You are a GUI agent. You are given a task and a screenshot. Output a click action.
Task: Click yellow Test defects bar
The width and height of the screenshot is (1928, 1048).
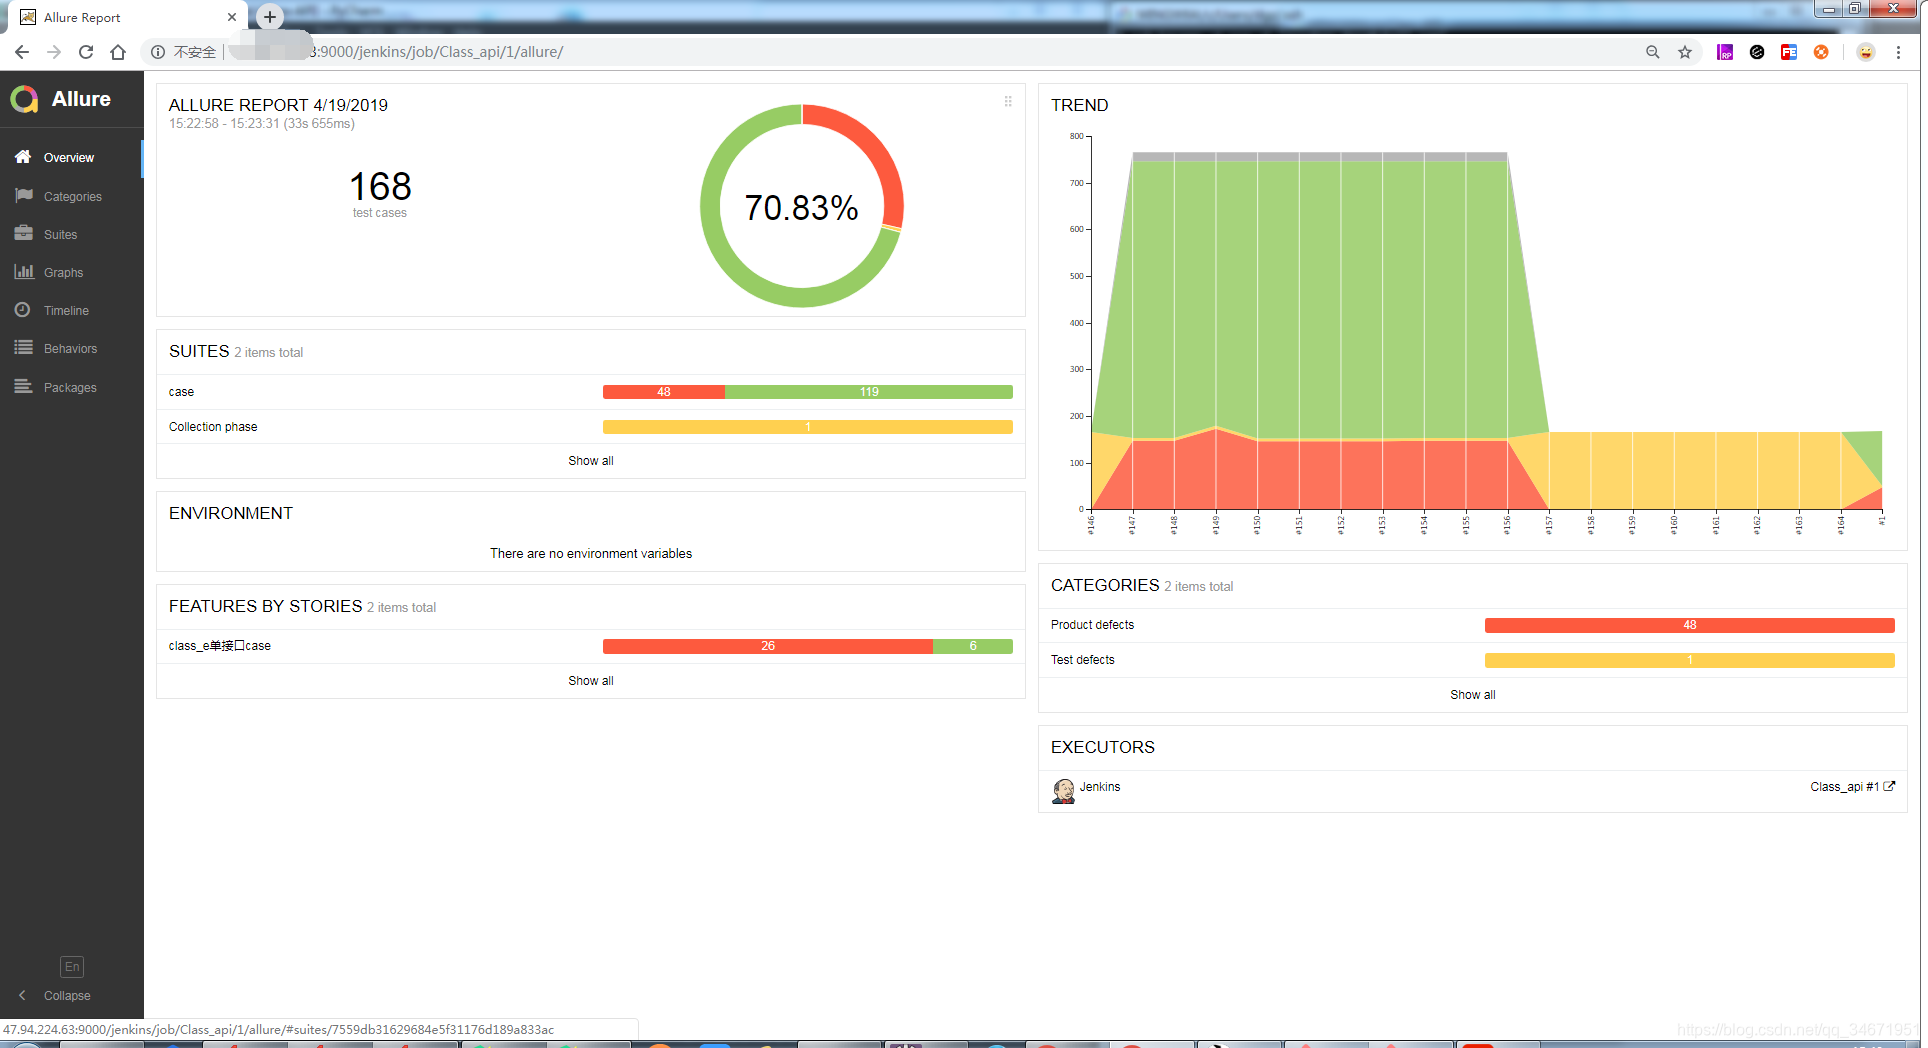[1689, 660]
